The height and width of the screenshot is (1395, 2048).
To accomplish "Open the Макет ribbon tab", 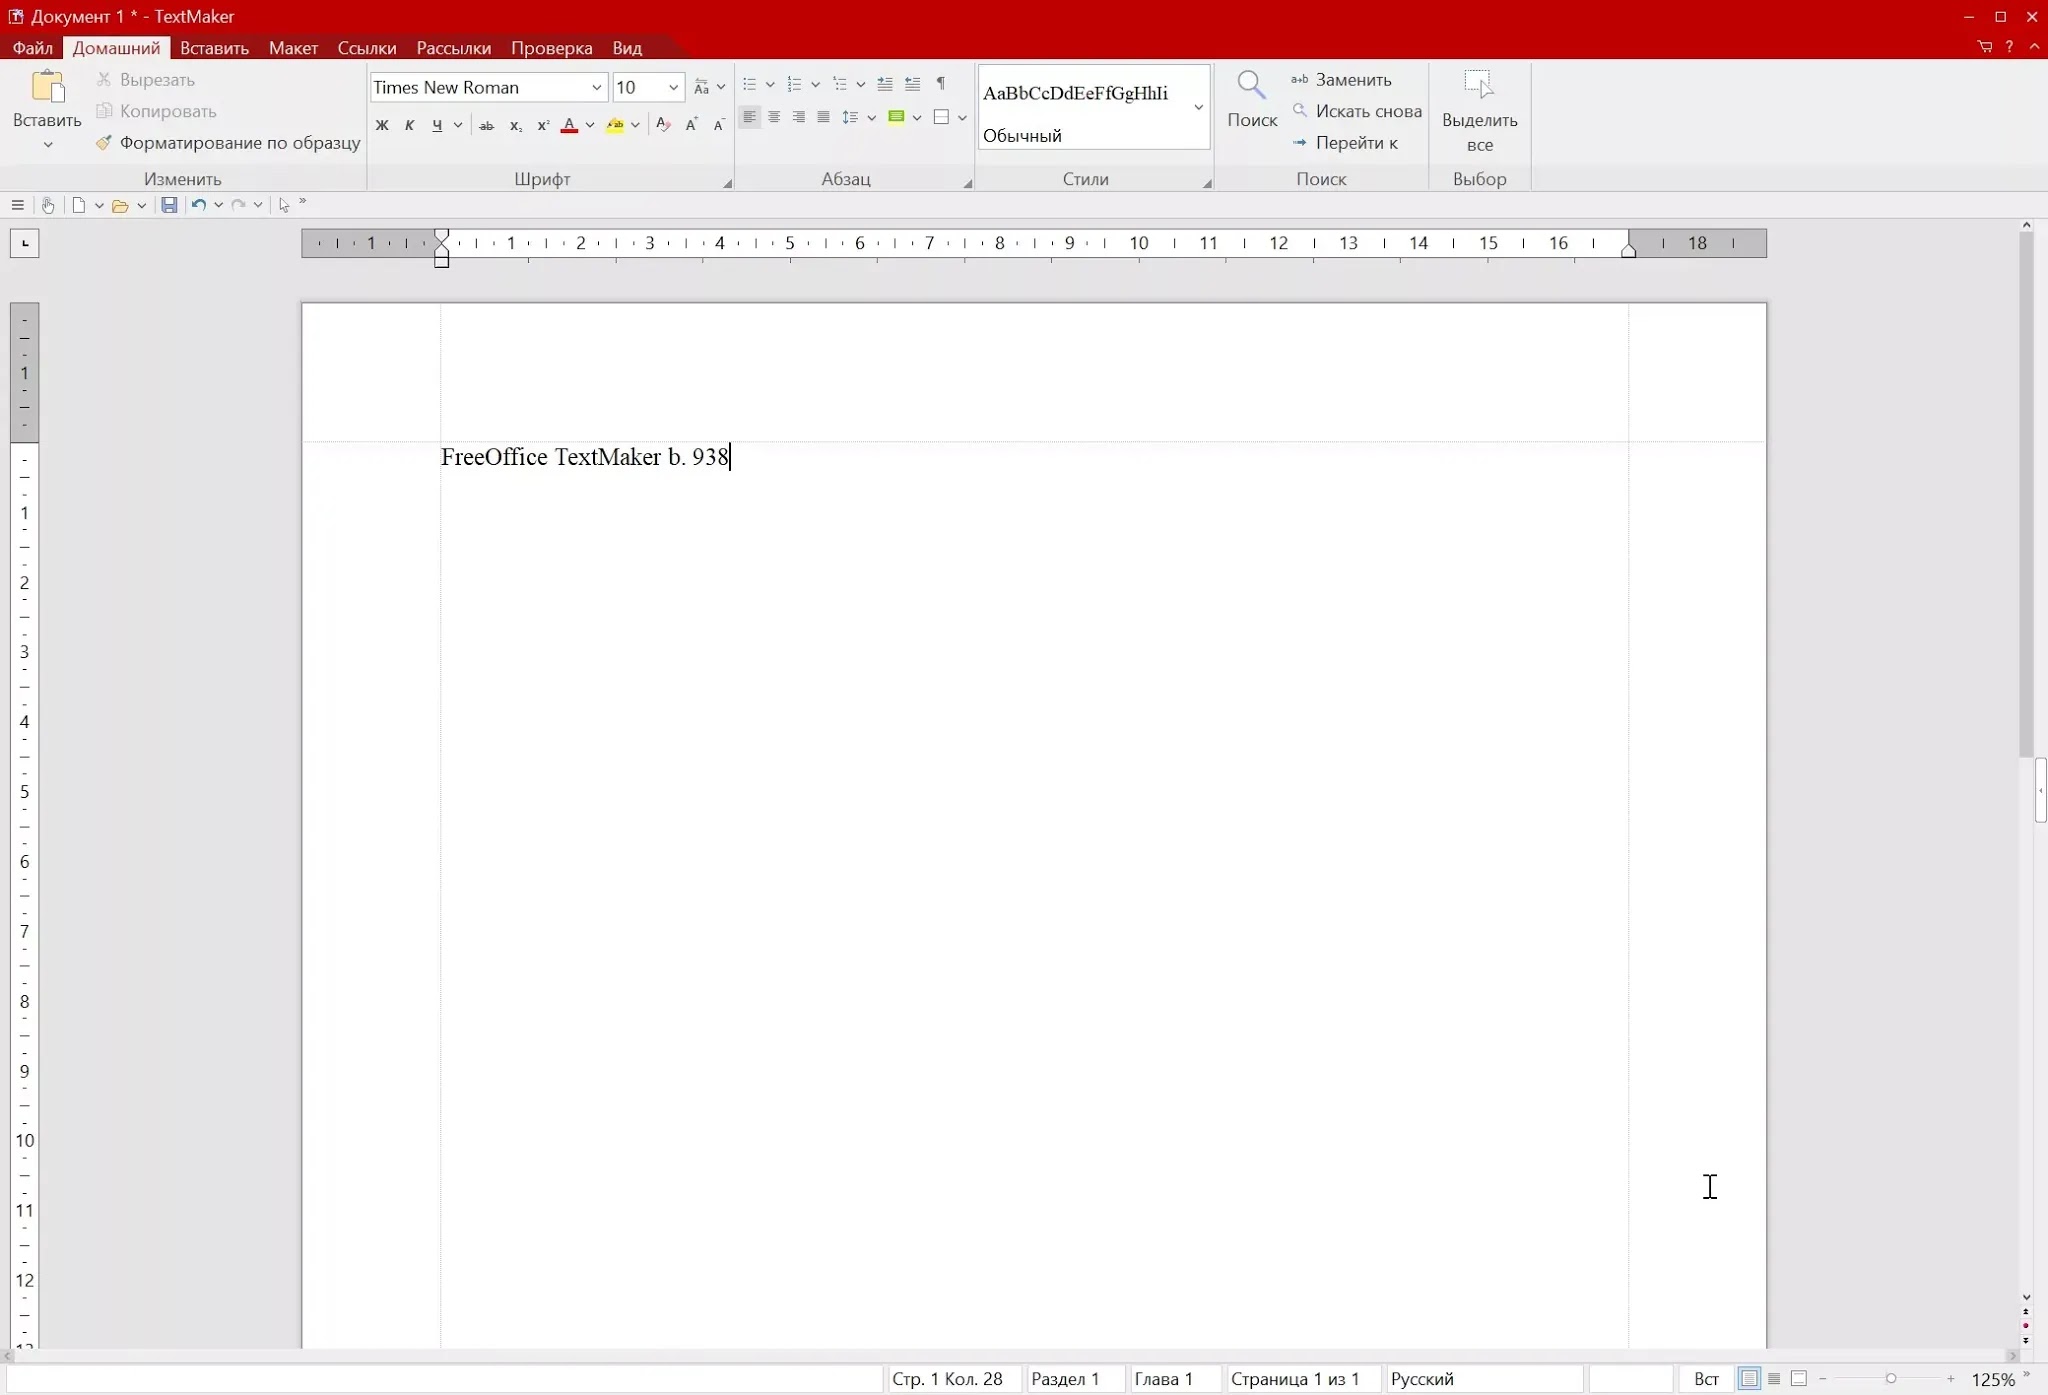I will 293,48.
